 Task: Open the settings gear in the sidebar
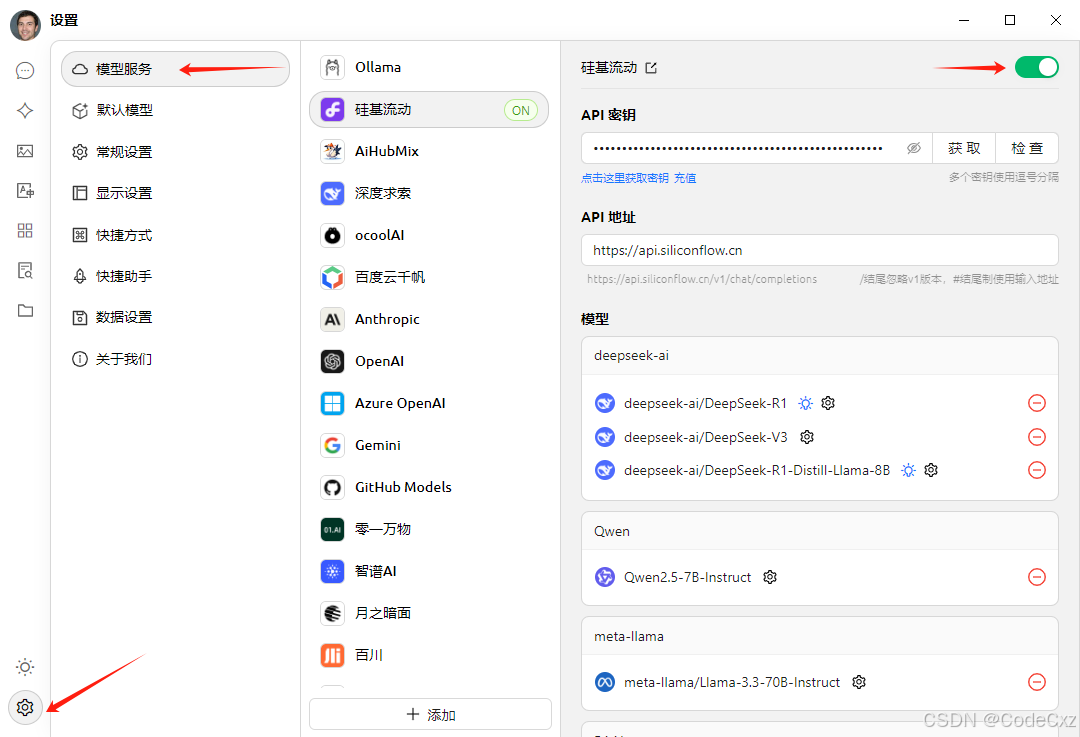coord(25,707)
